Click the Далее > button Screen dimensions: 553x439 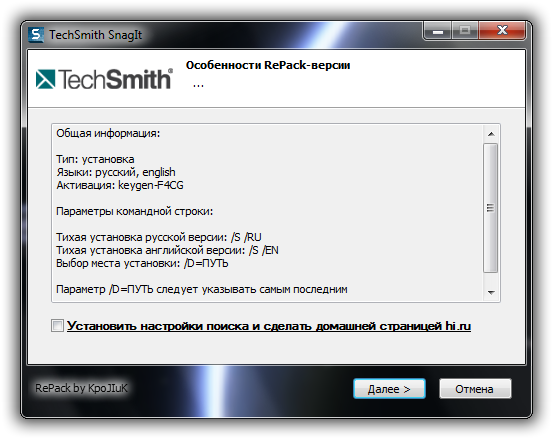click(389, 389)
